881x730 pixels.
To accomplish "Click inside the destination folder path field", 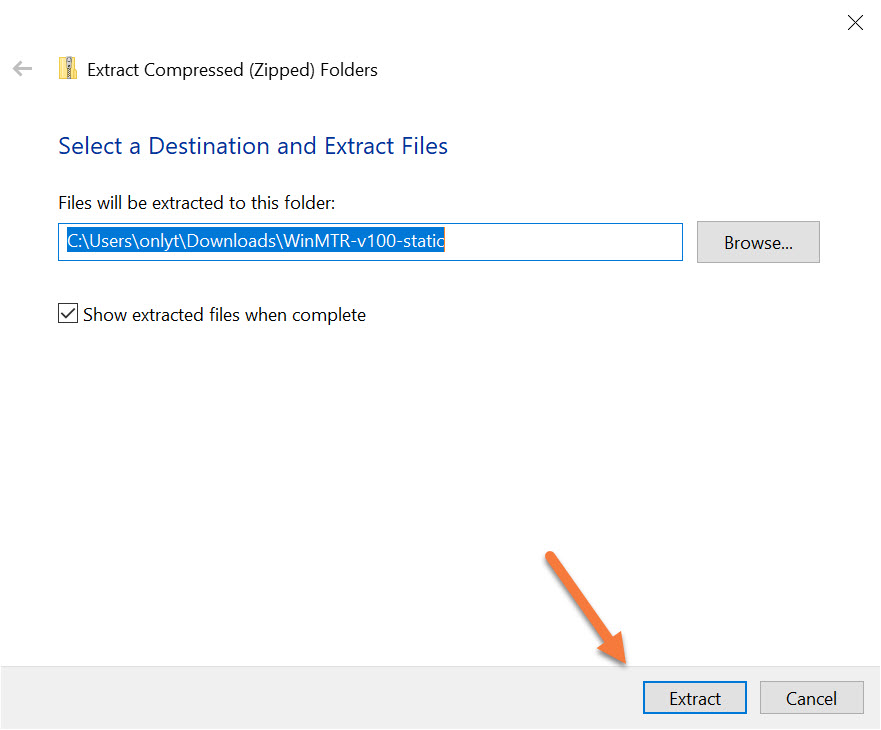I will (370, 242).
